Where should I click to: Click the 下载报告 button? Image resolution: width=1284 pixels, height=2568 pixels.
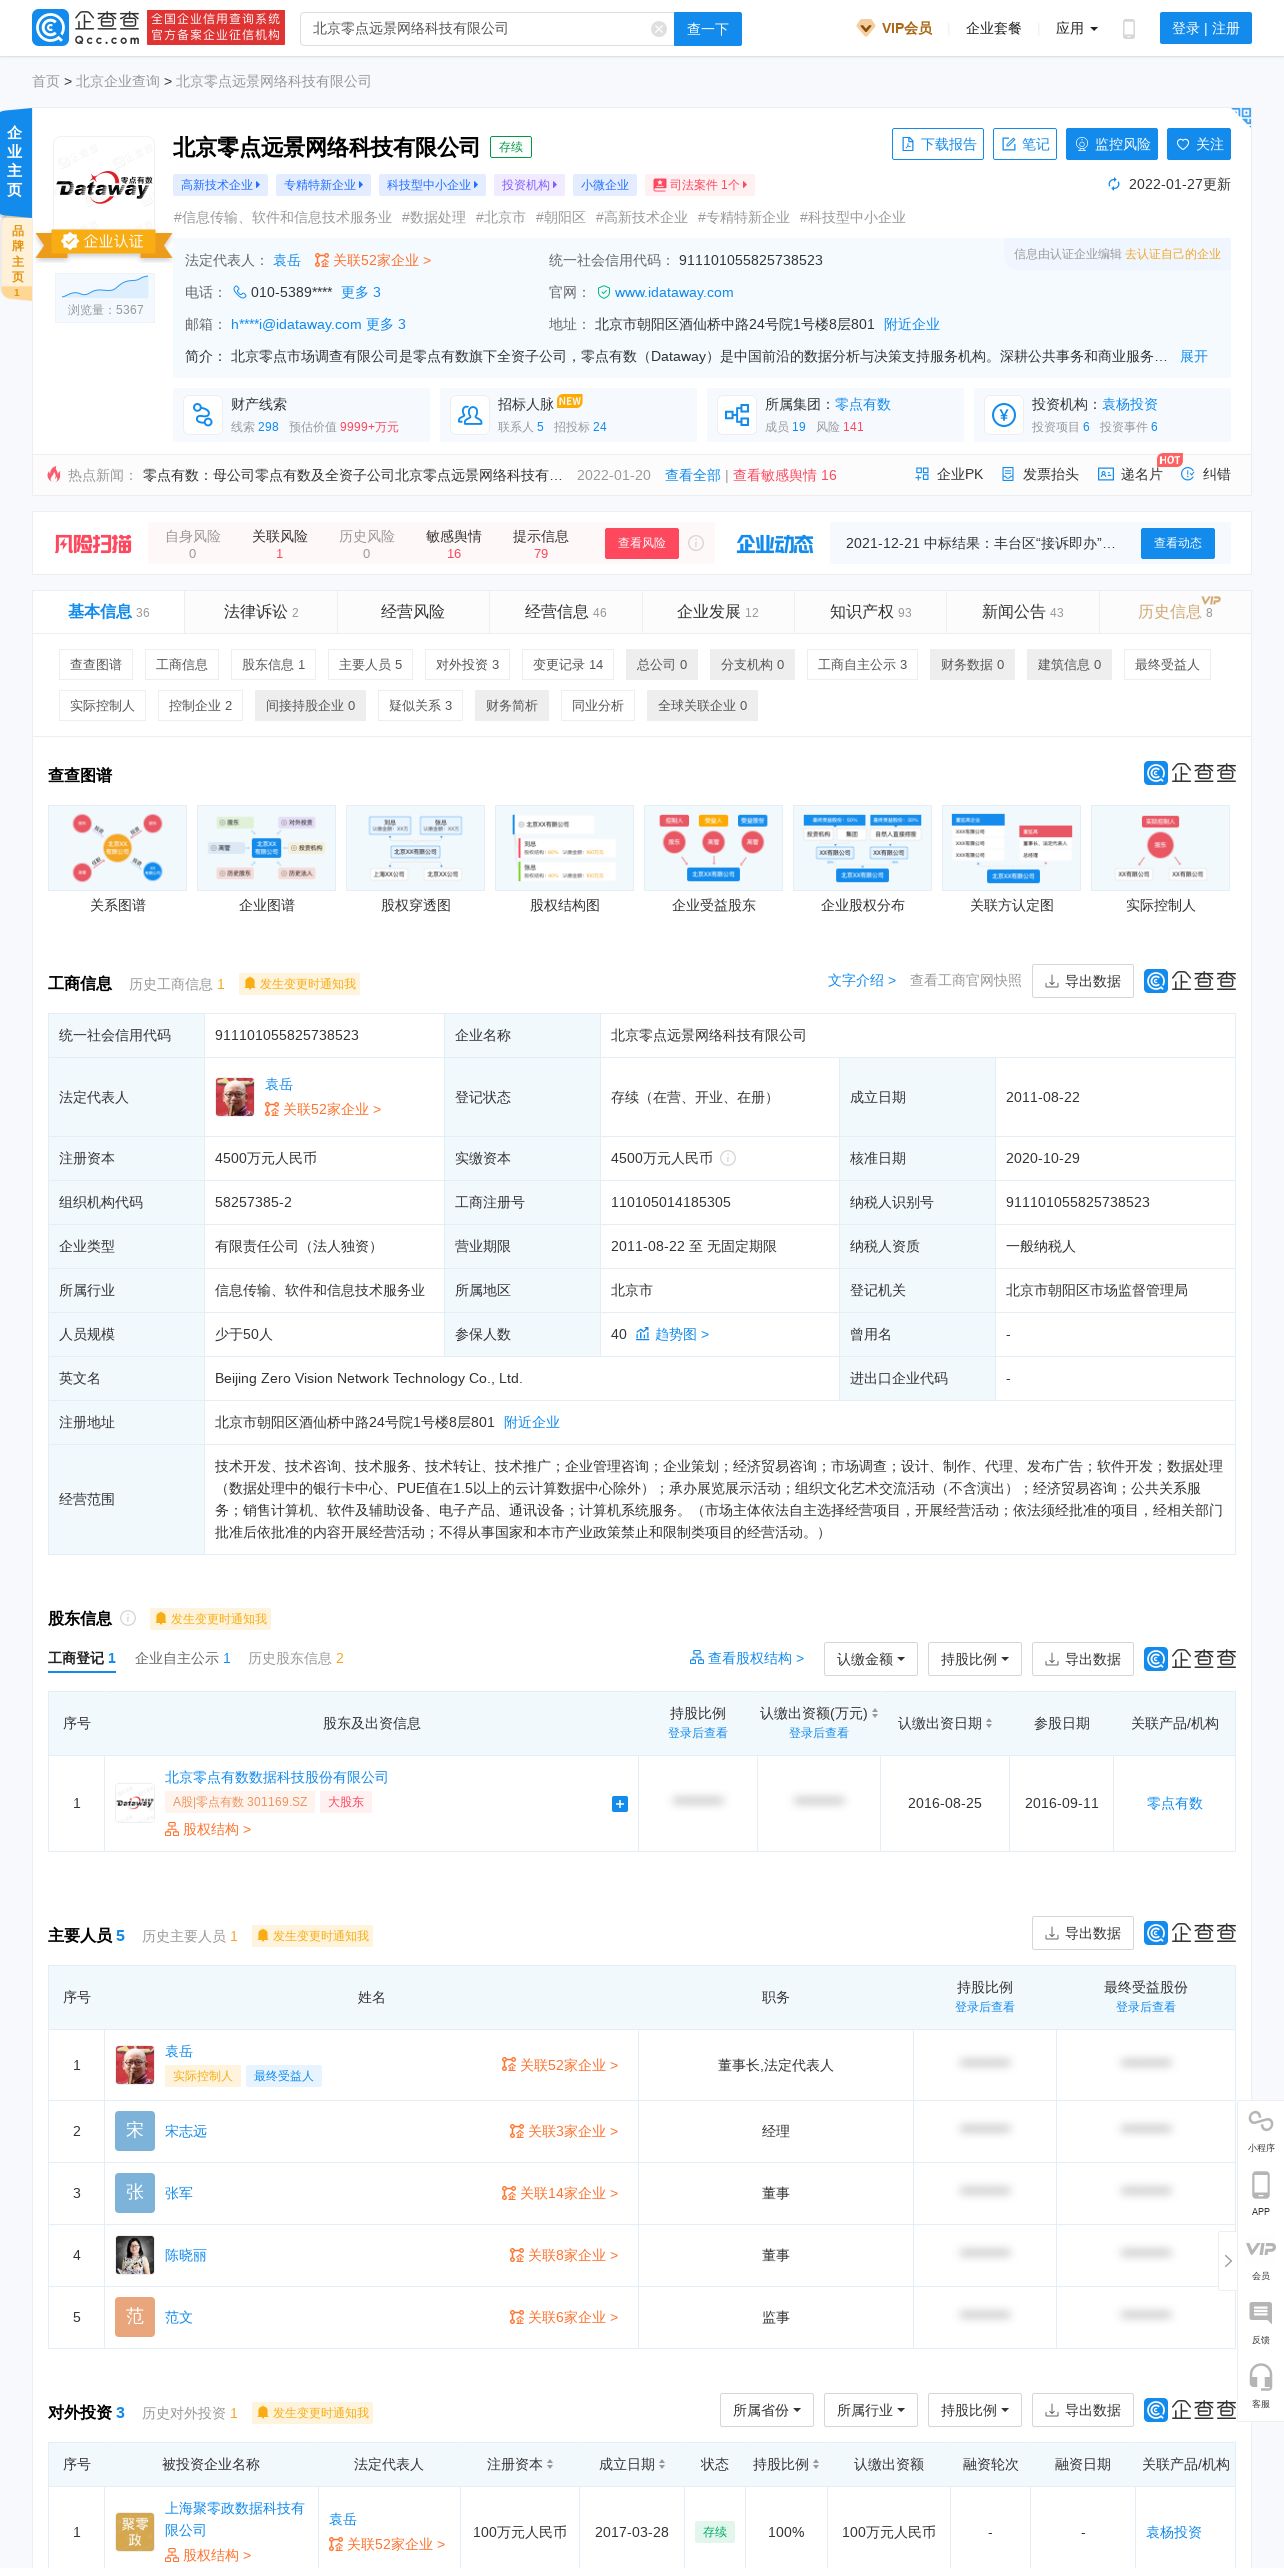pos(938,144)
